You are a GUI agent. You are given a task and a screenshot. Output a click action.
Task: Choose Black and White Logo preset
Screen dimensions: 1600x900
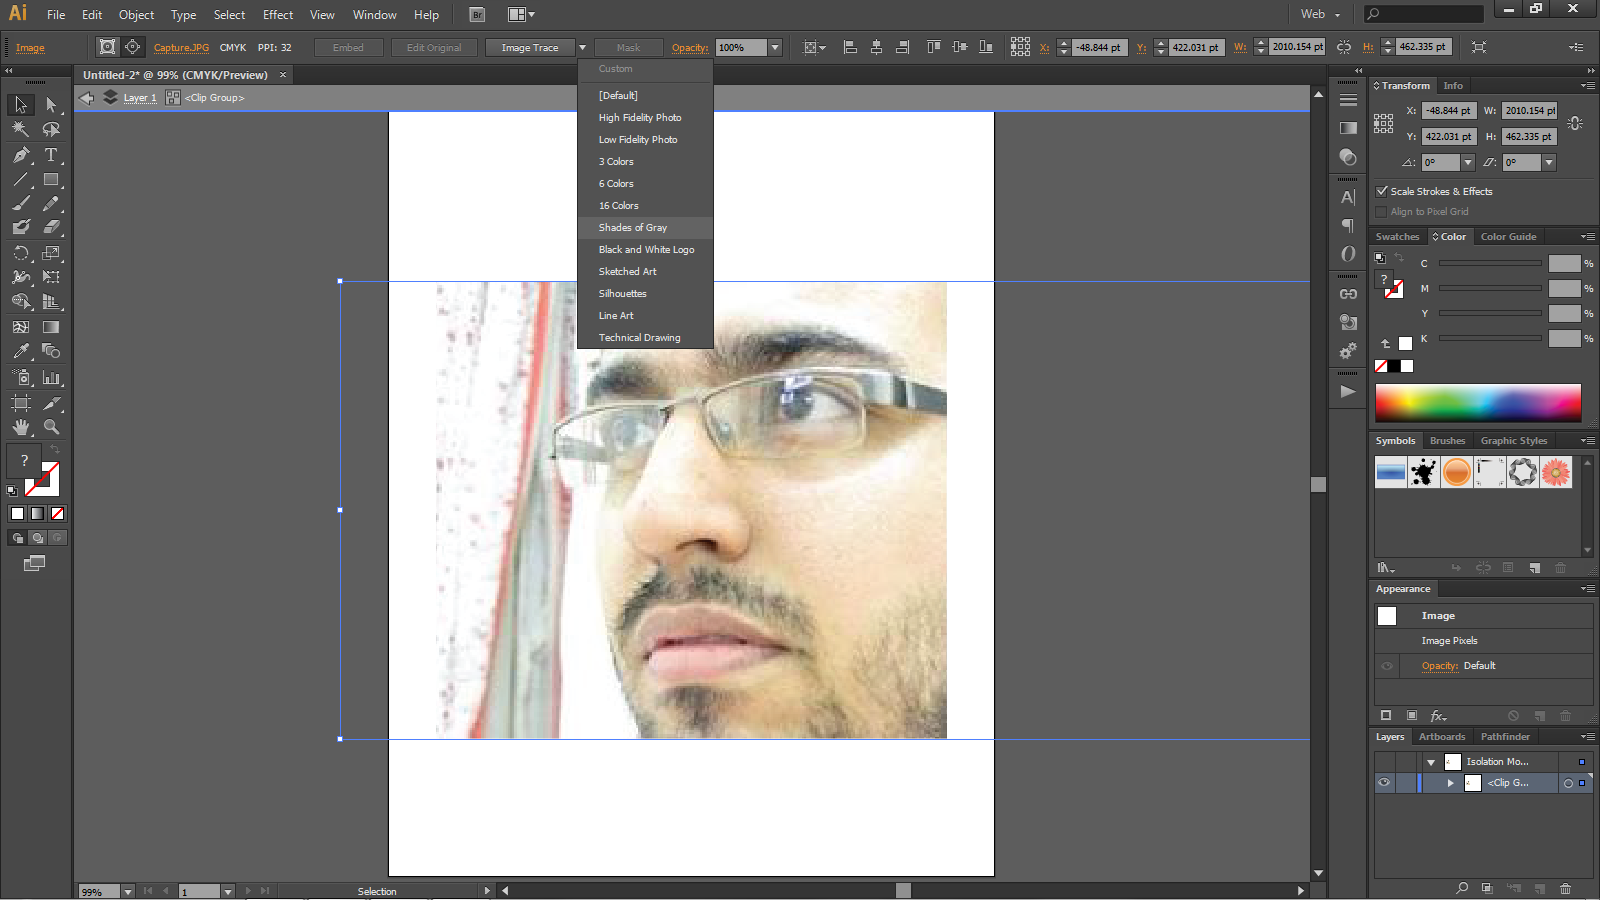tap(645, 250)
